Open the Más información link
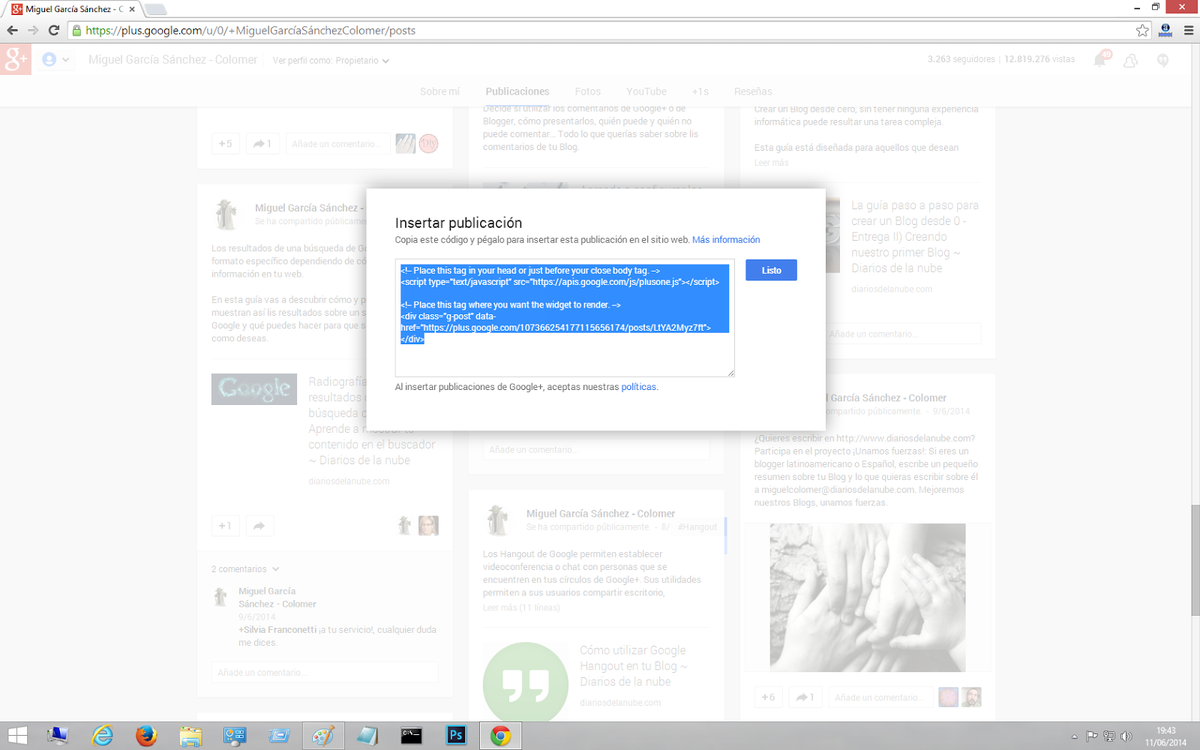 pyautogui.click(x=726, y=240)
